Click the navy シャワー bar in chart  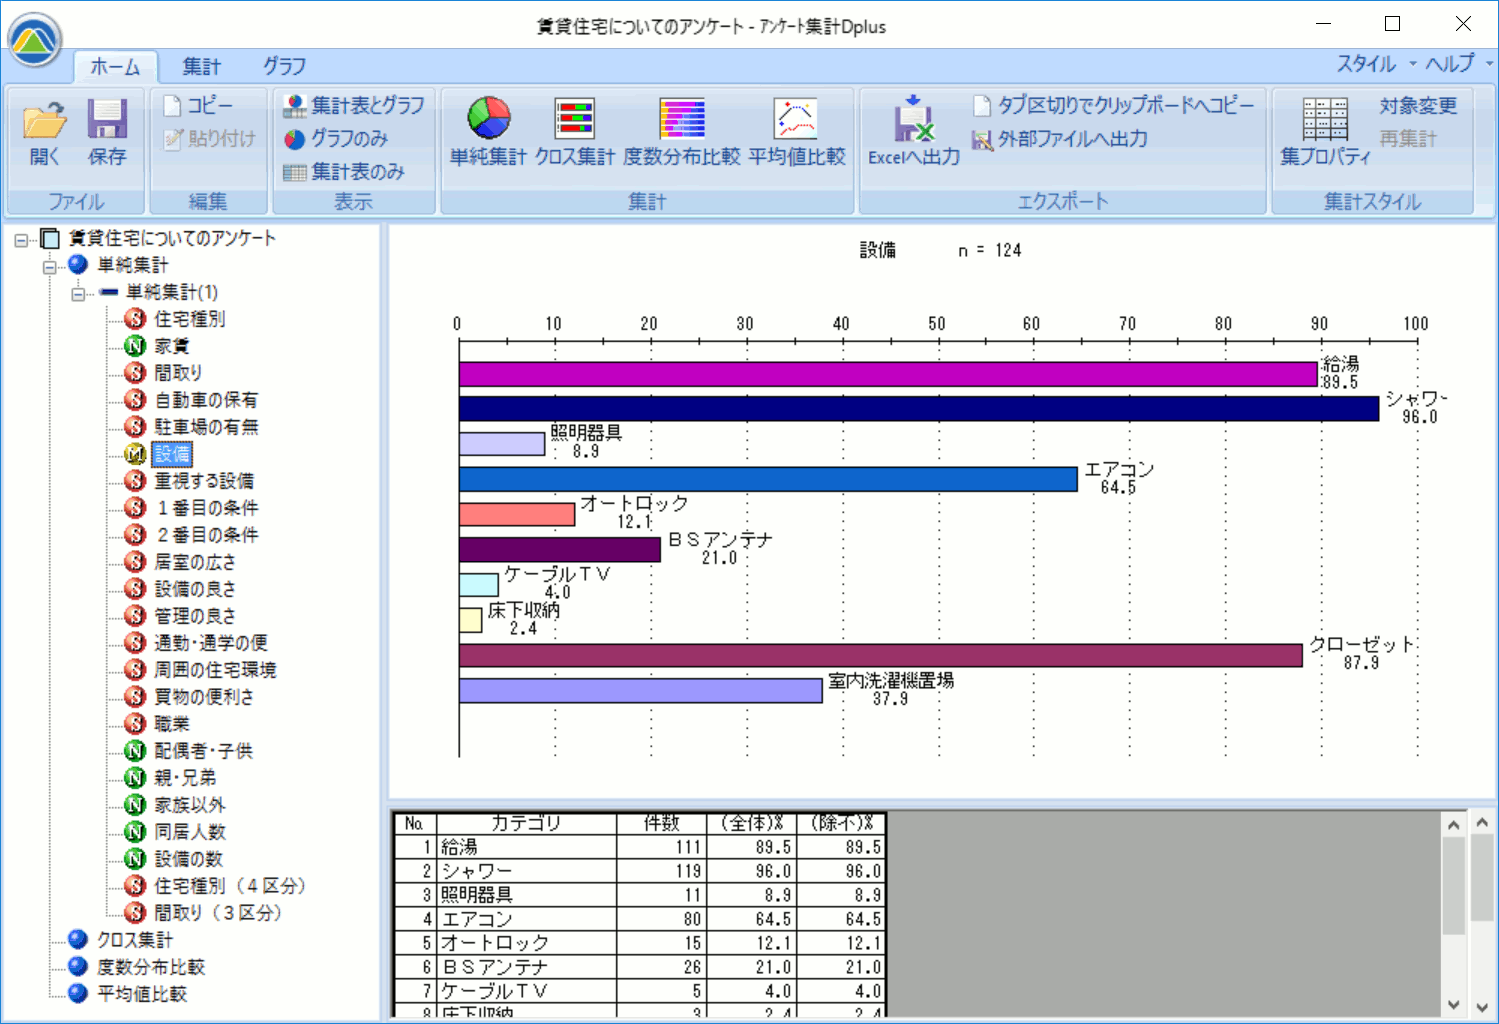[x=919, y=408]
